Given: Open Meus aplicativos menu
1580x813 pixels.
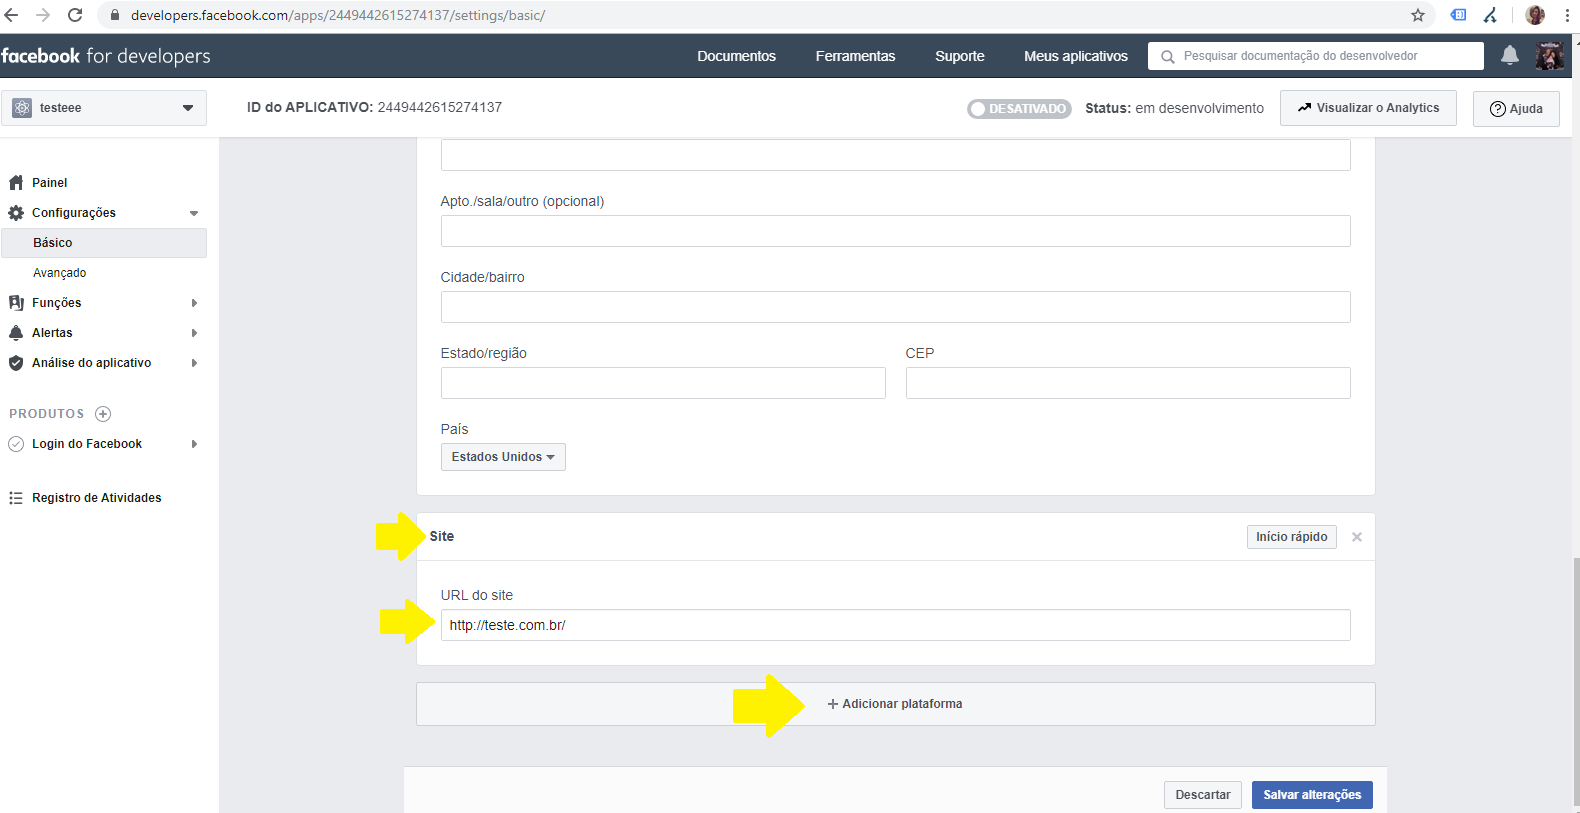Looking at the screenshot, I should coord(1075,56).
